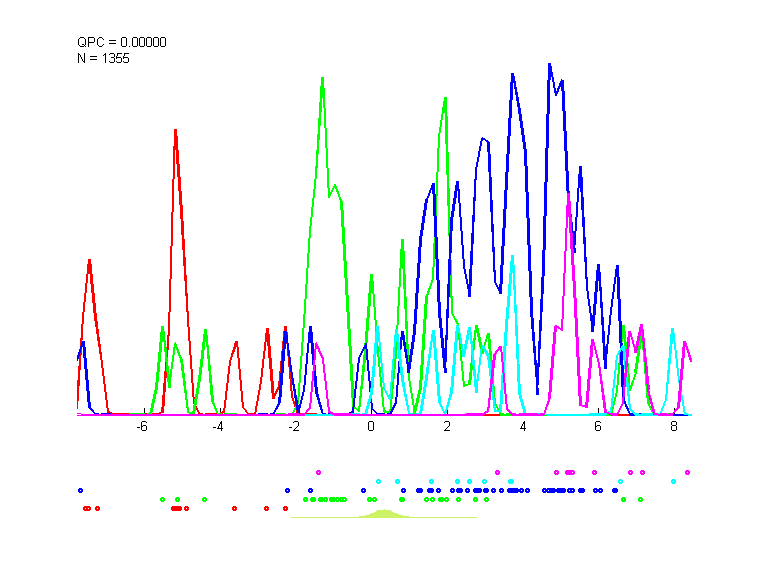This screenshot has height=576, width=768.
Task: Click the QPC = 0.00000 text label
Action: pos(122,42)
